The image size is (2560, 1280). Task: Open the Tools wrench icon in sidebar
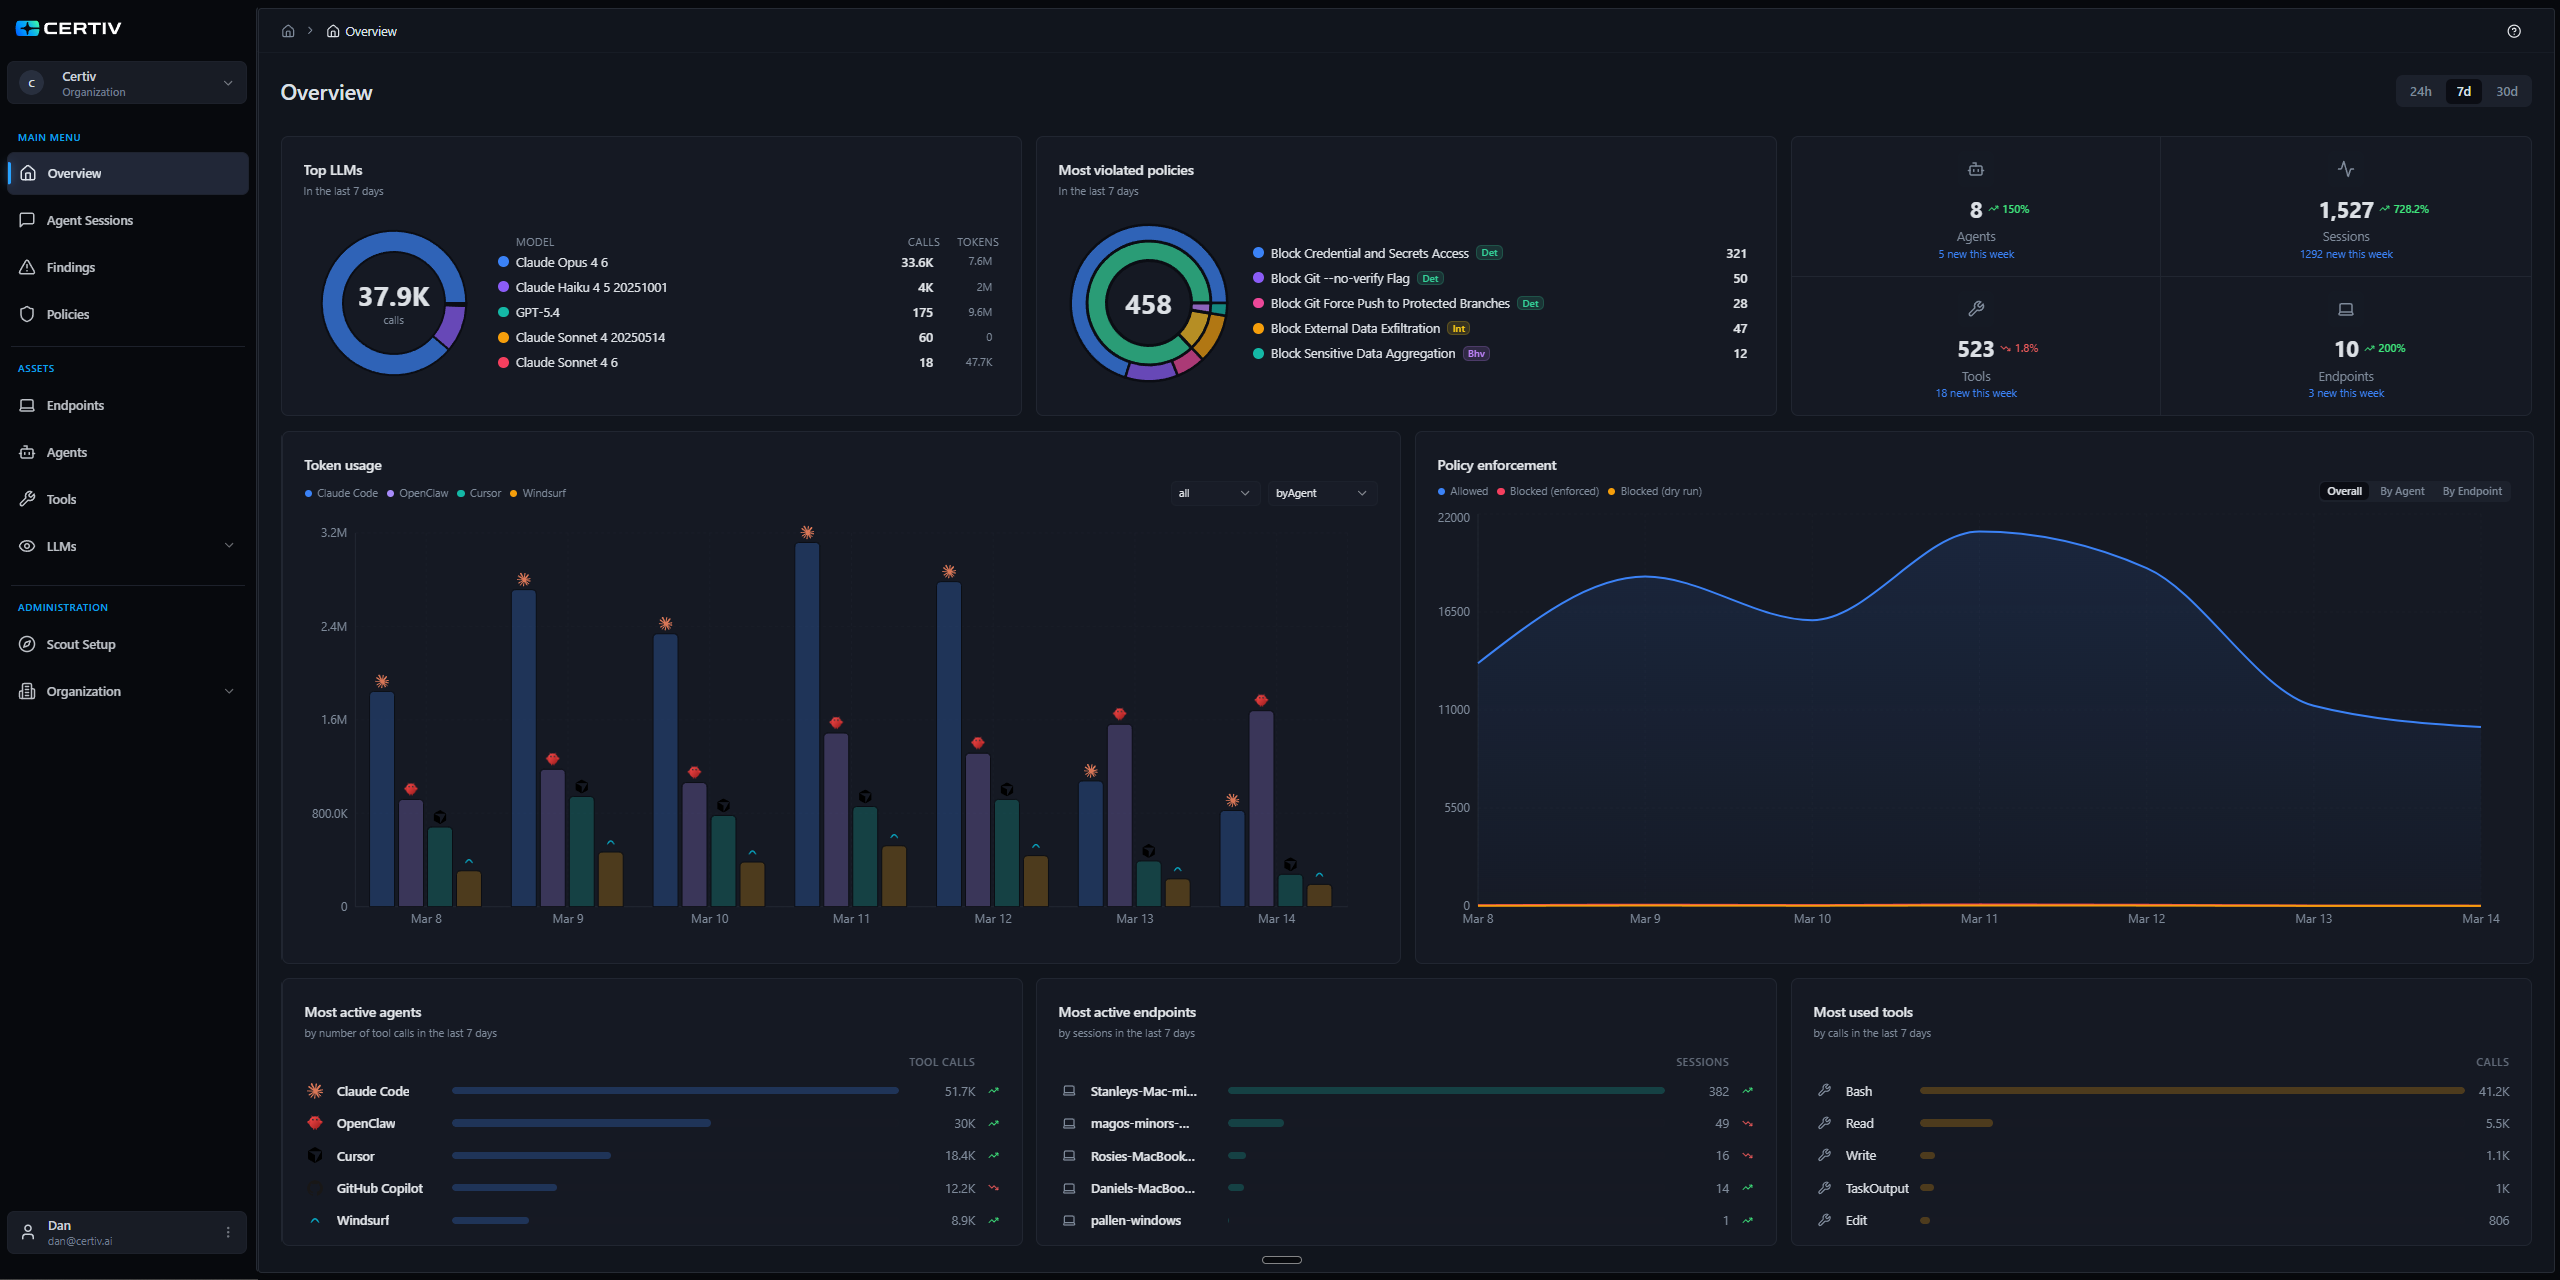click(x=27, y=498)
